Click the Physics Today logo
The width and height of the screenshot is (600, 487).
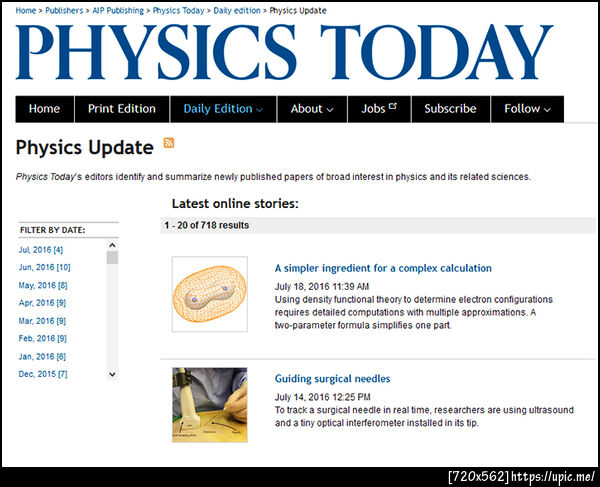pyautogui.click(x=284, y=52)
